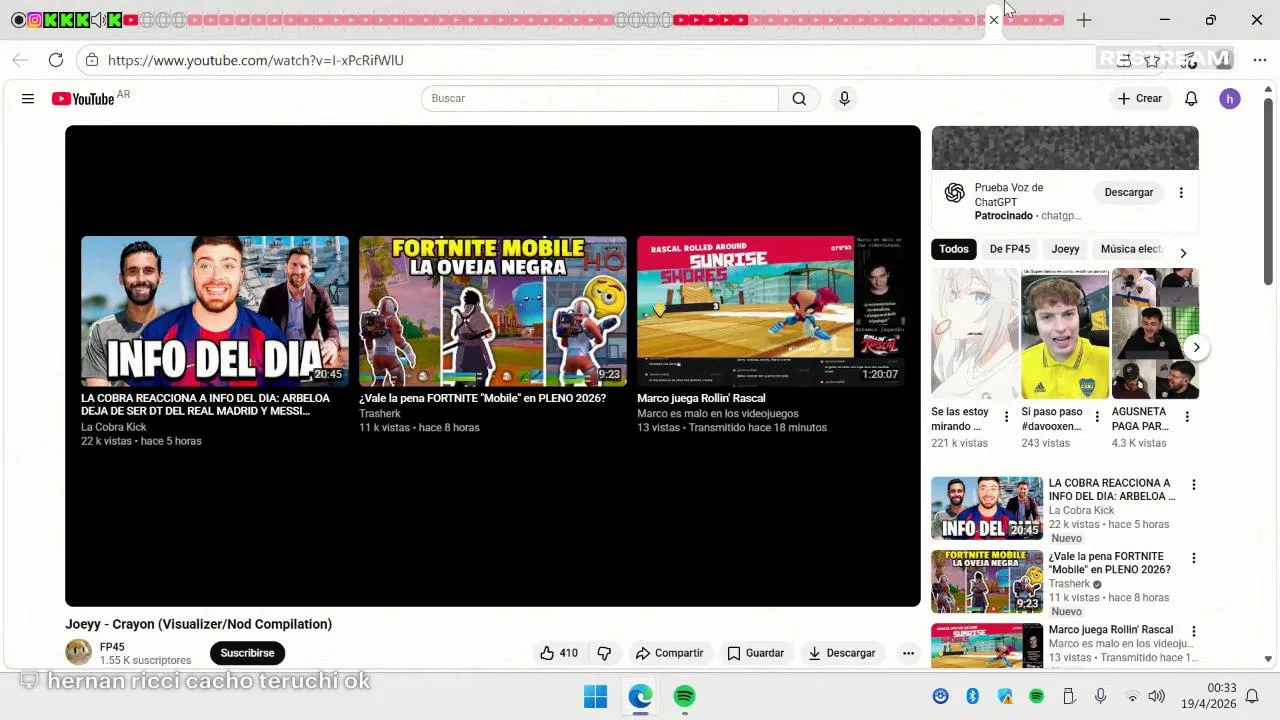Download video with Descargar button below player
Screen dimensions: 1280x720
pyautogui.click(x=841, y=653)
